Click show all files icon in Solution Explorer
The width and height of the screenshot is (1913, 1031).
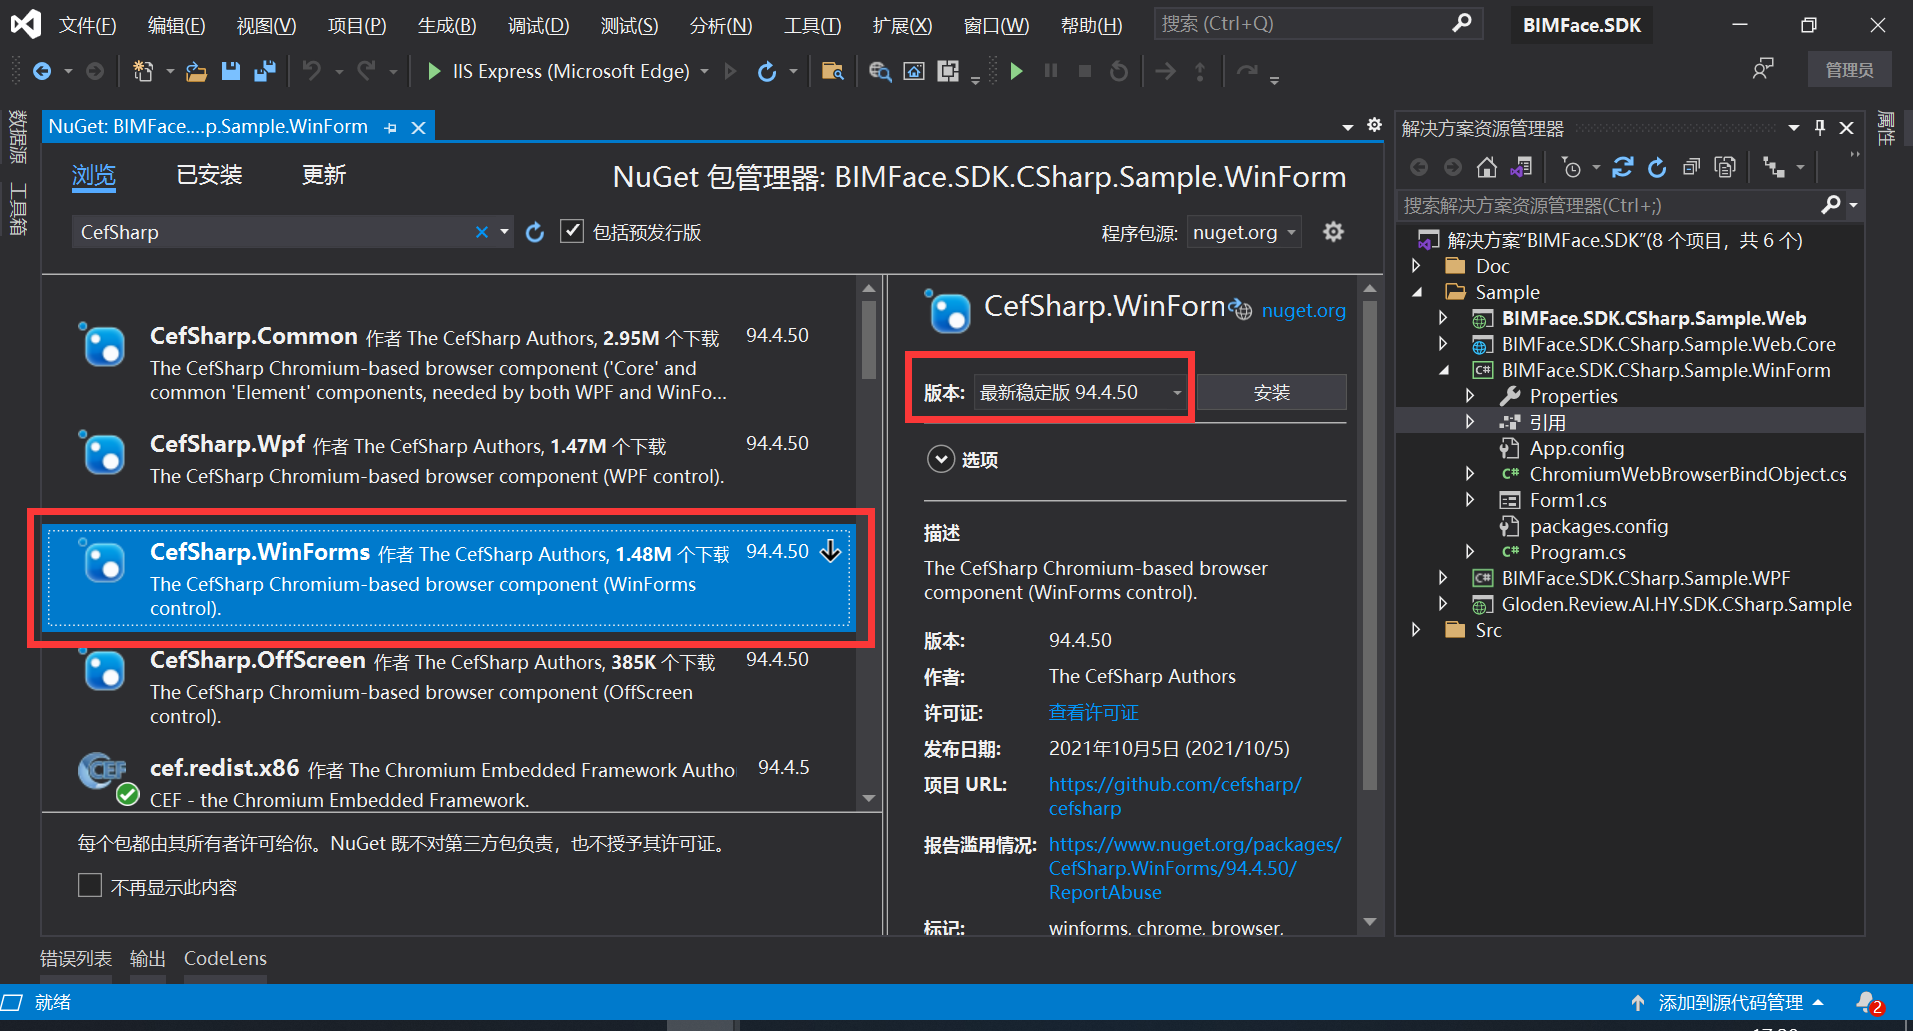tap(1725, 167)
